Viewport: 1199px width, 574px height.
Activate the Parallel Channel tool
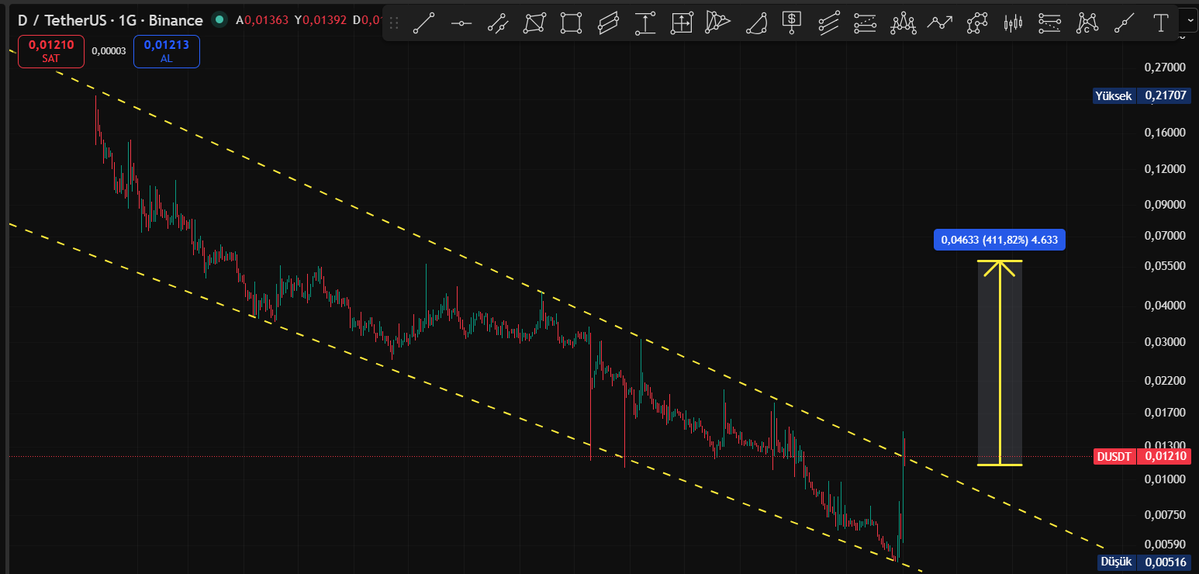[x=609, y=24]
